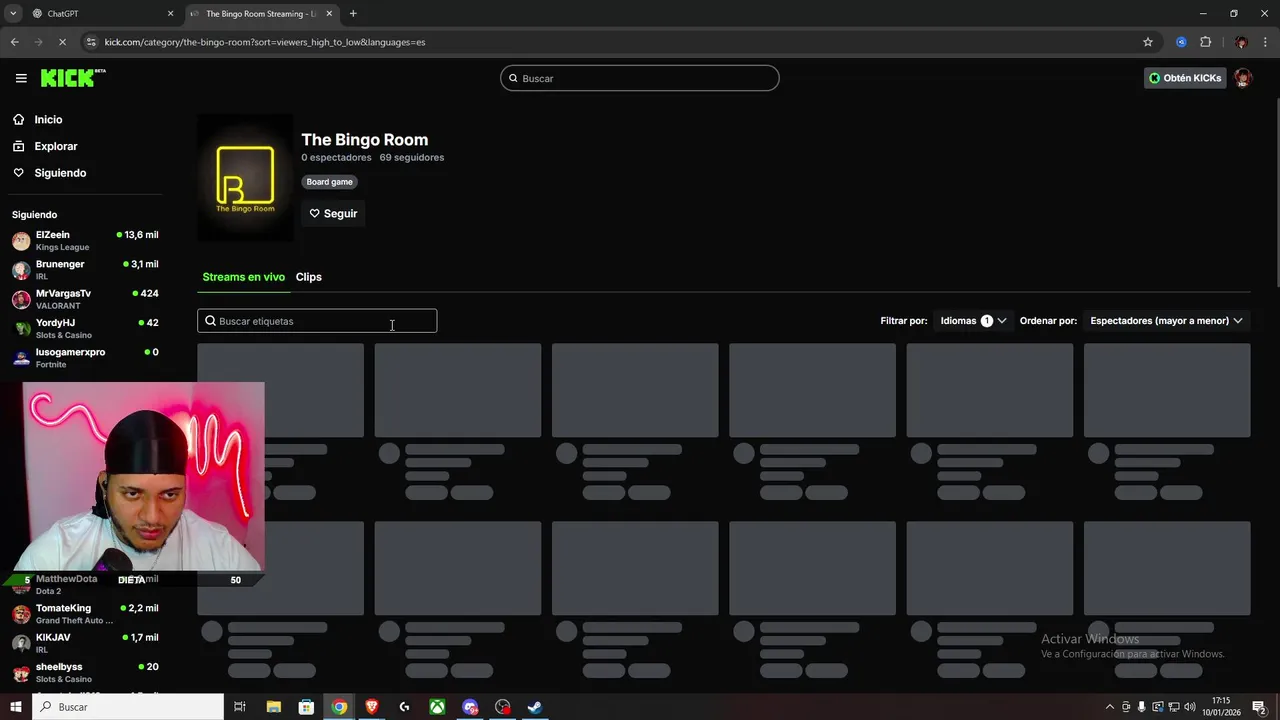Click Brunenger's avatar icon
The image size is (1280, 720).
coord(21,270)
